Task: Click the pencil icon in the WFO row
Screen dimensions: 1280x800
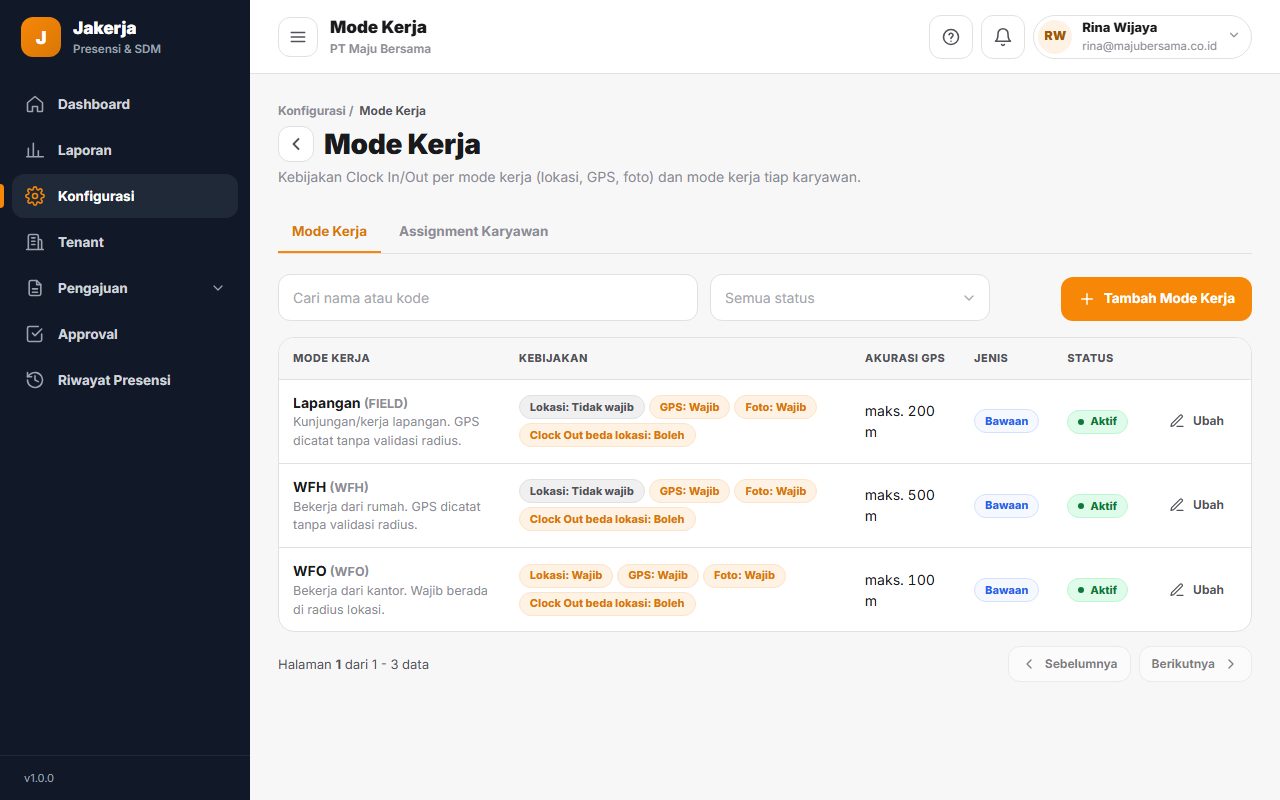Action: [x=1177, y=590]
